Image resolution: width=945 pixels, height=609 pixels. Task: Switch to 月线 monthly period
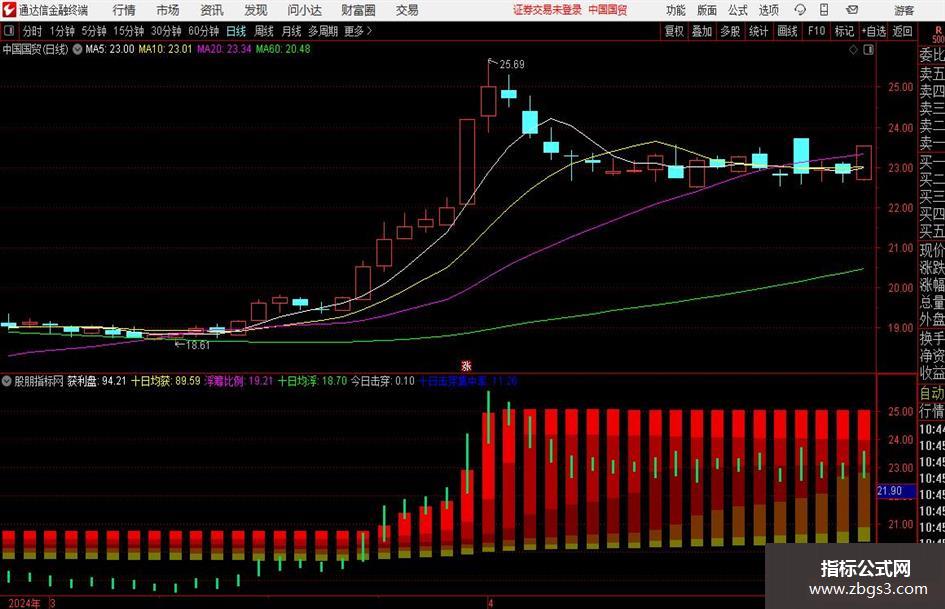[291, 31]
